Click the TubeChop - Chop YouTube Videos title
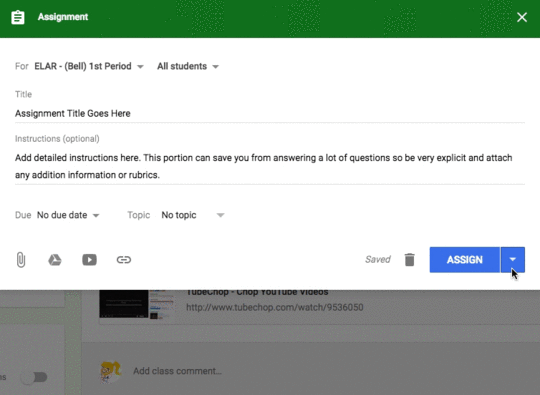The image size is (540, 395). [257, 293]
